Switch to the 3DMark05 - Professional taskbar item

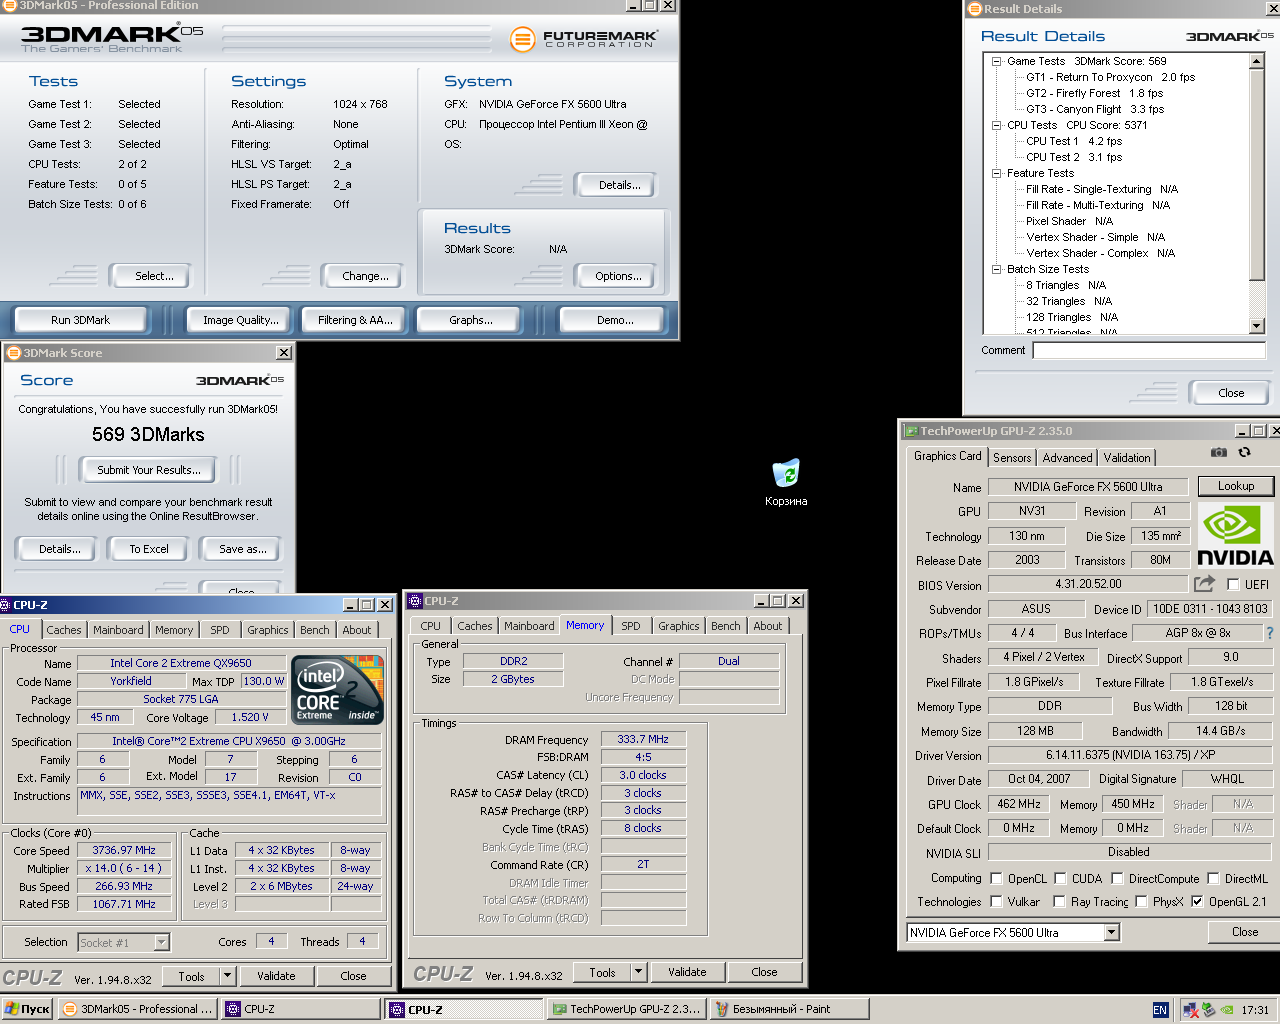(137, 1009)
